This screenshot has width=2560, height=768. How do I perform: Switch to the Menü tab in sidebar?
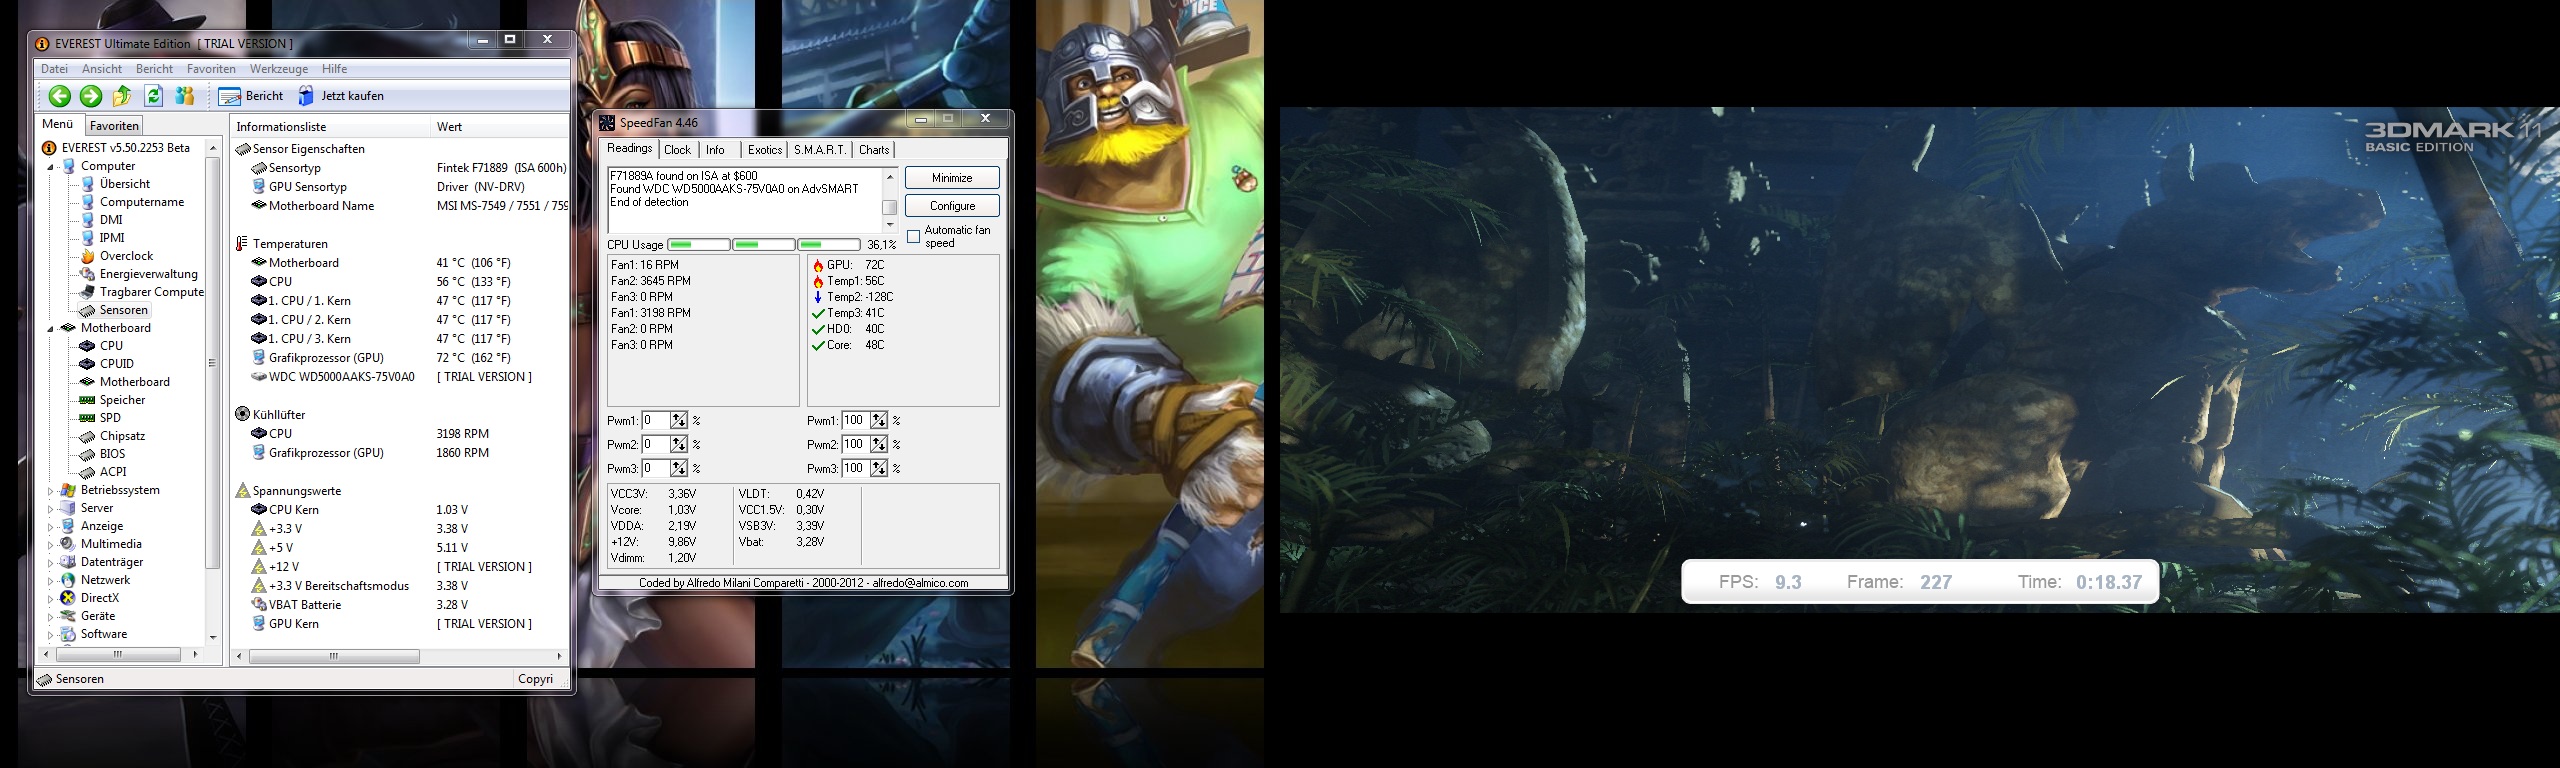[57, 124]
